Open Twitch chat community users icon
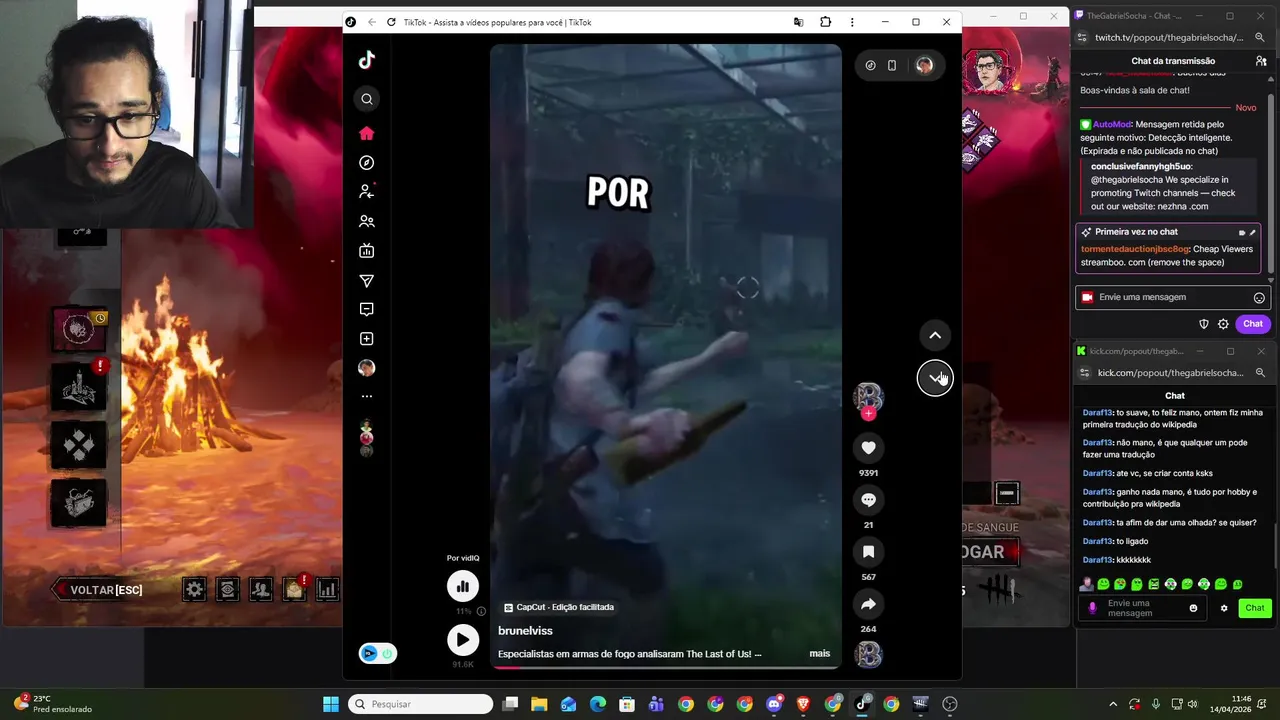This screenshot has height=720, width=1280. coord(1261,61)
